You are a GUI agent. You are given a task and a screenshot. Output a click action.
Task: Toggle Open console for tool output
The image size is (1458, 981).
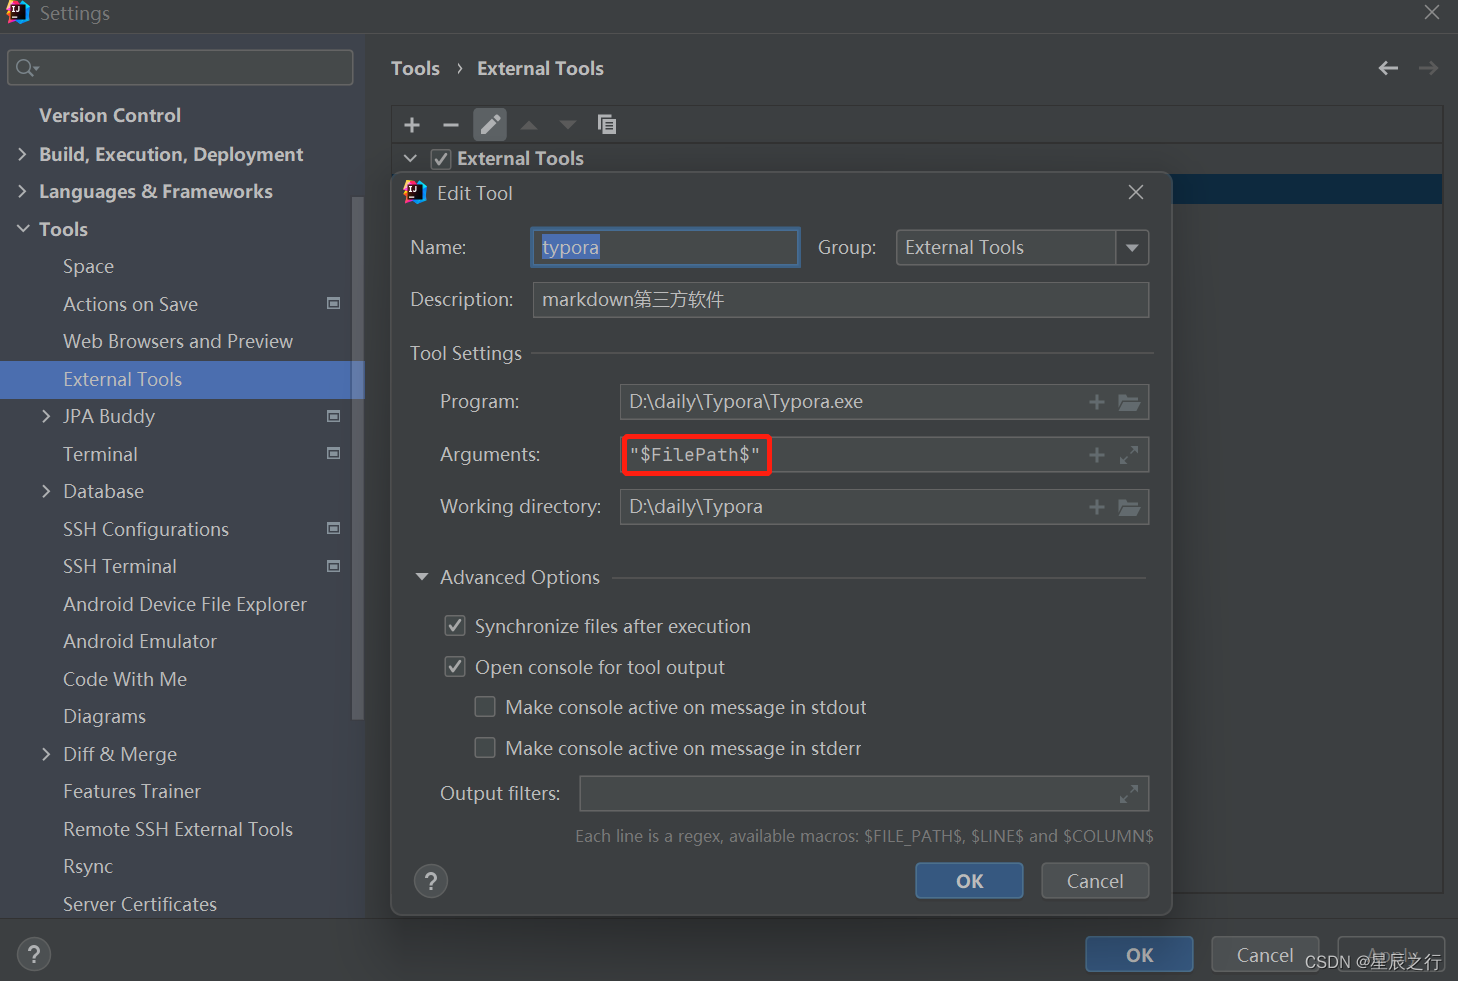pos(455,667)
